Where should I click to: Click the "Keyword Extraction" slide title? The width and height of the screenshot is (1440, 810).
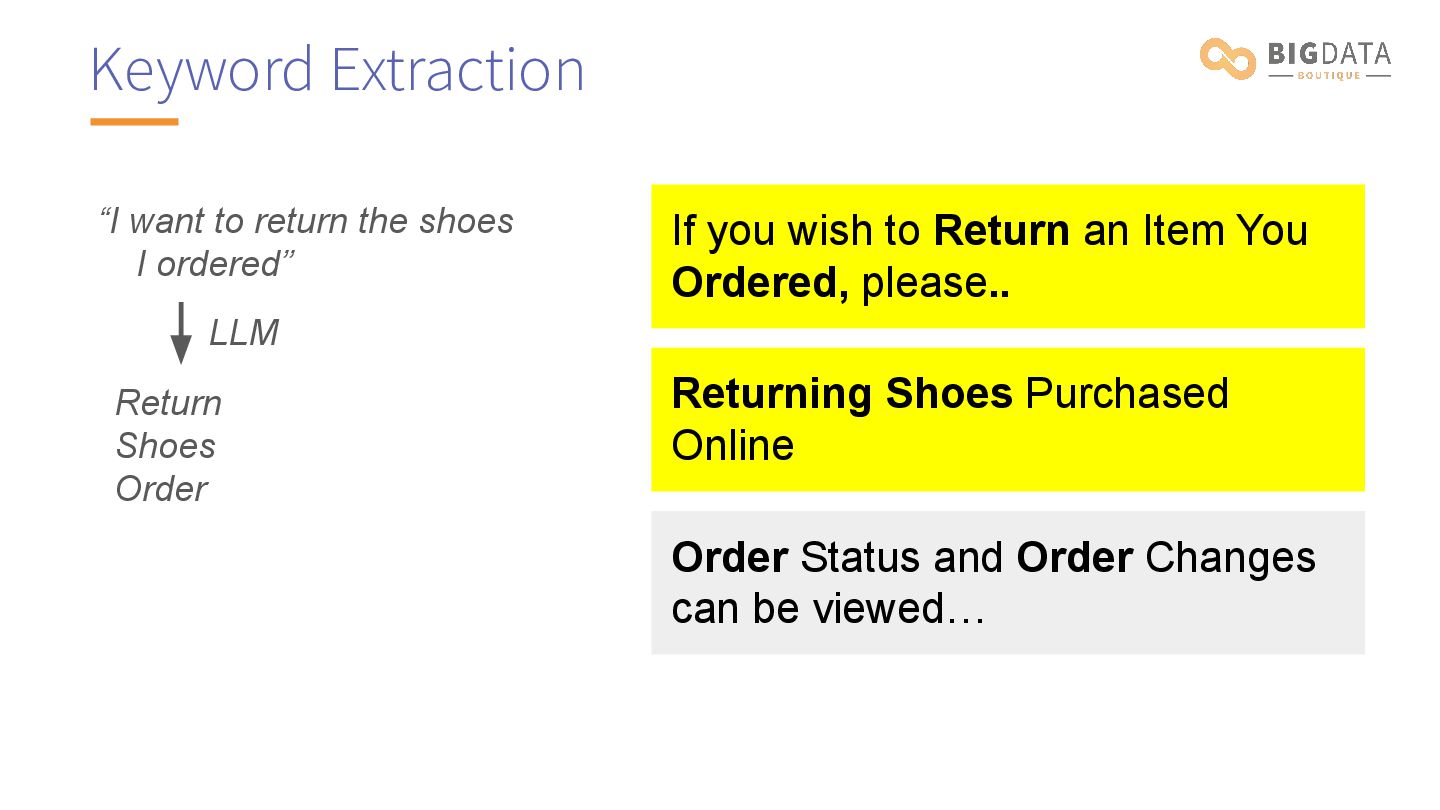click(x=337, y=70)
